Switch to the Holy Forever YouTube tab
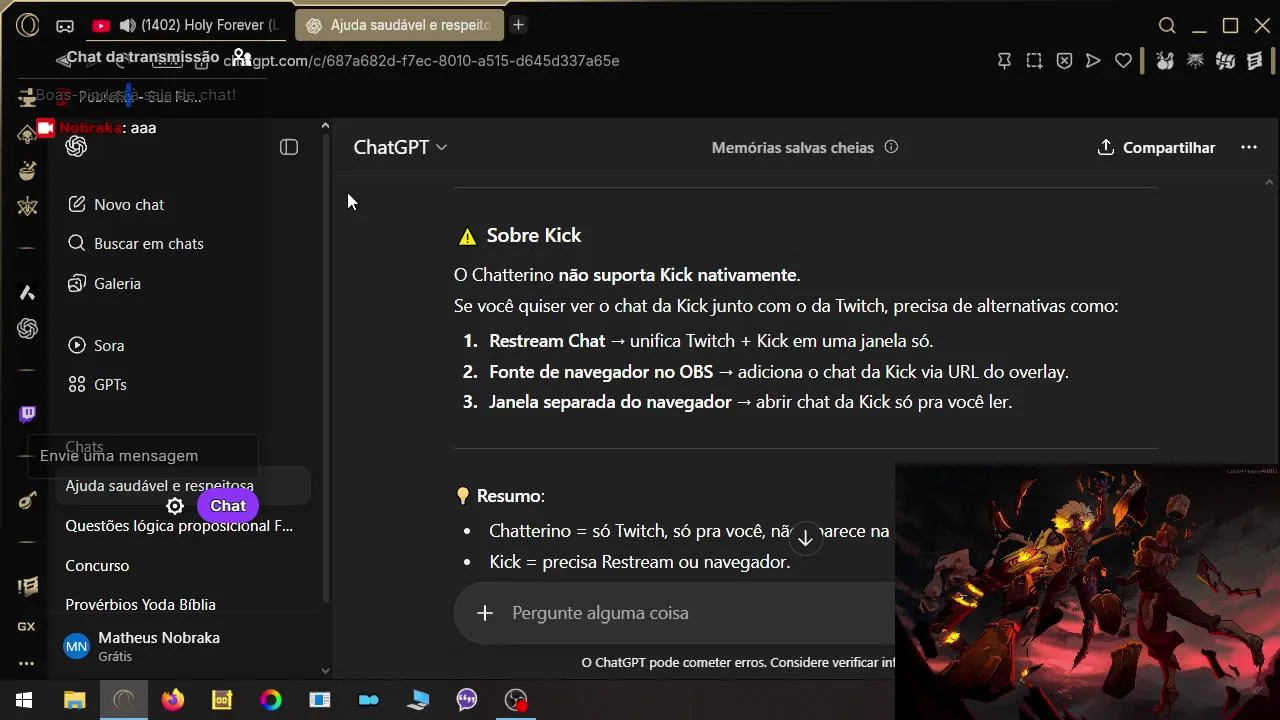1280x720 pixels. [x=188, y=25]
